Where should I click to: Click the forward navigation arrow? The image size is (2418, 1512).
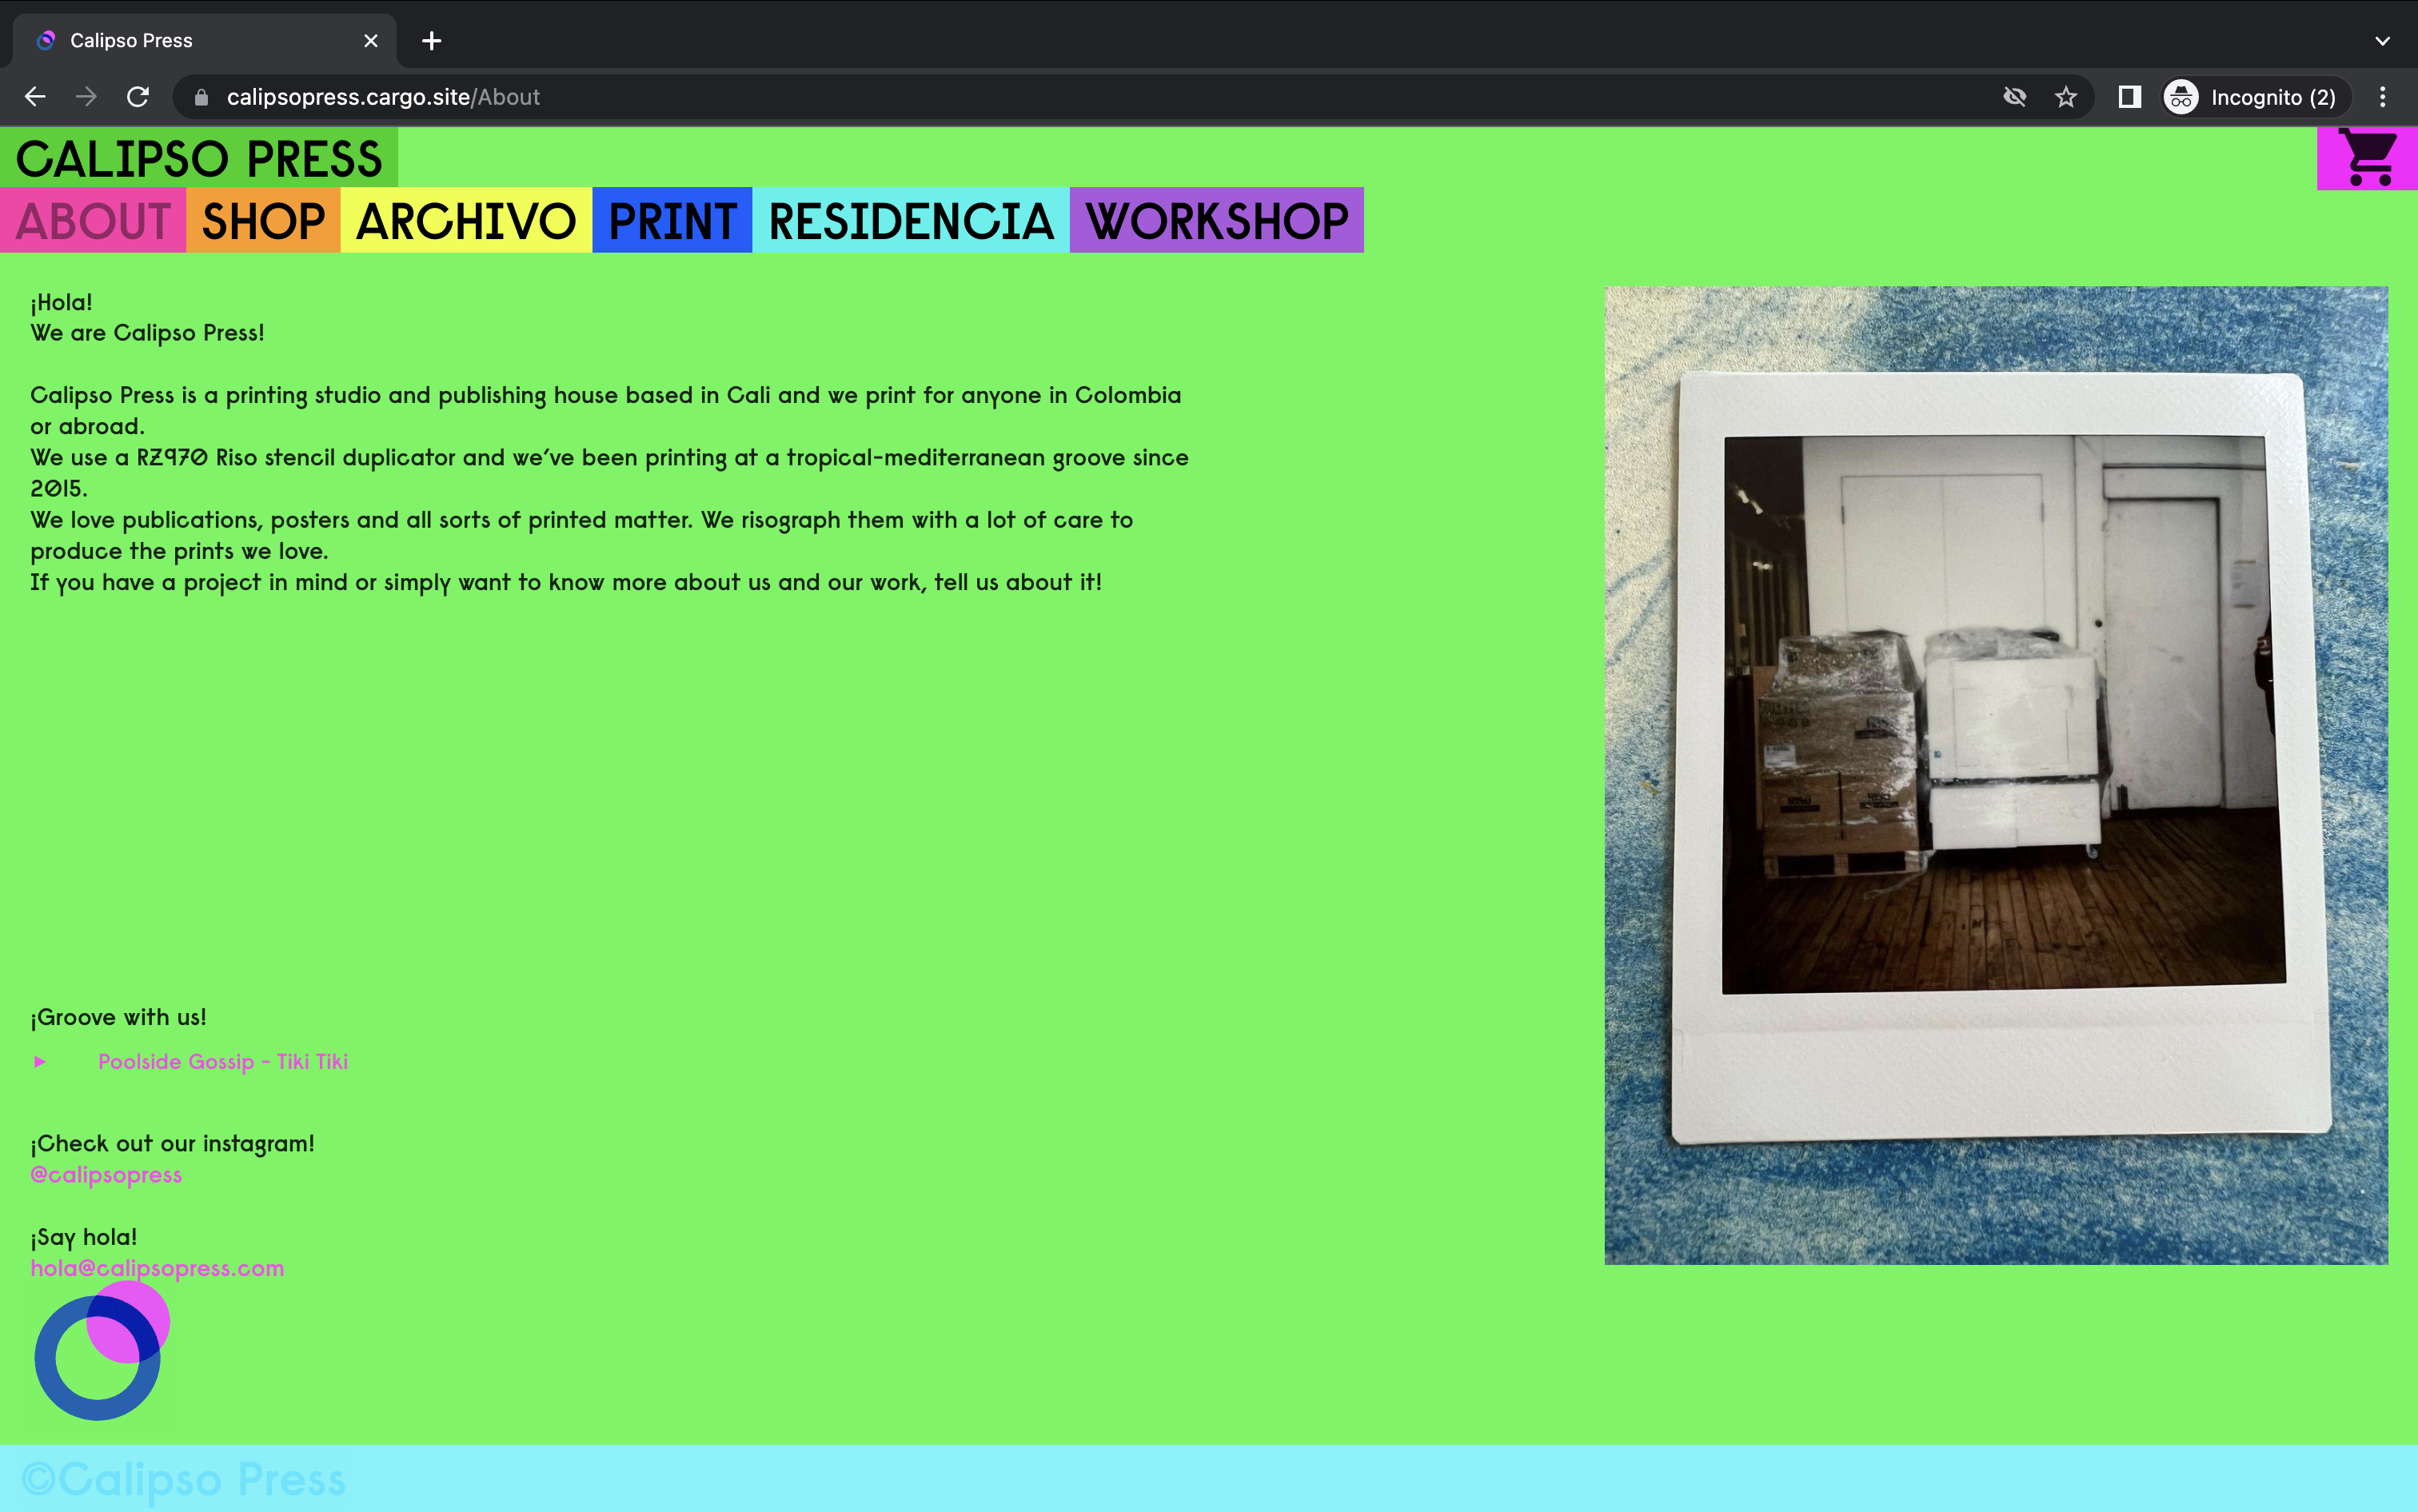(87, 97)
